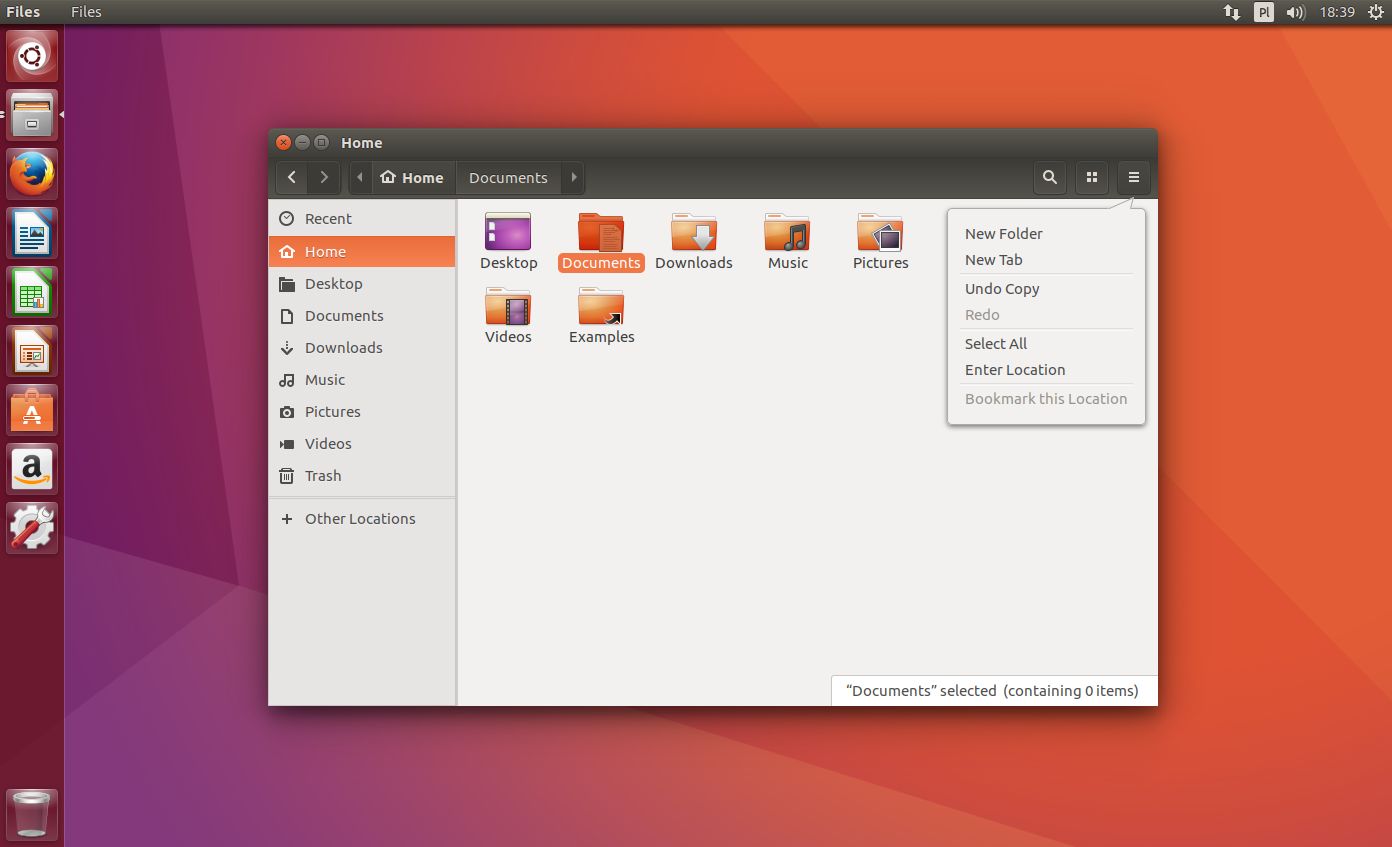Click the search magnifier icon in toolbar
Screen dimensions: 1392x847
pyautogui.click(x=1049, y=178)
